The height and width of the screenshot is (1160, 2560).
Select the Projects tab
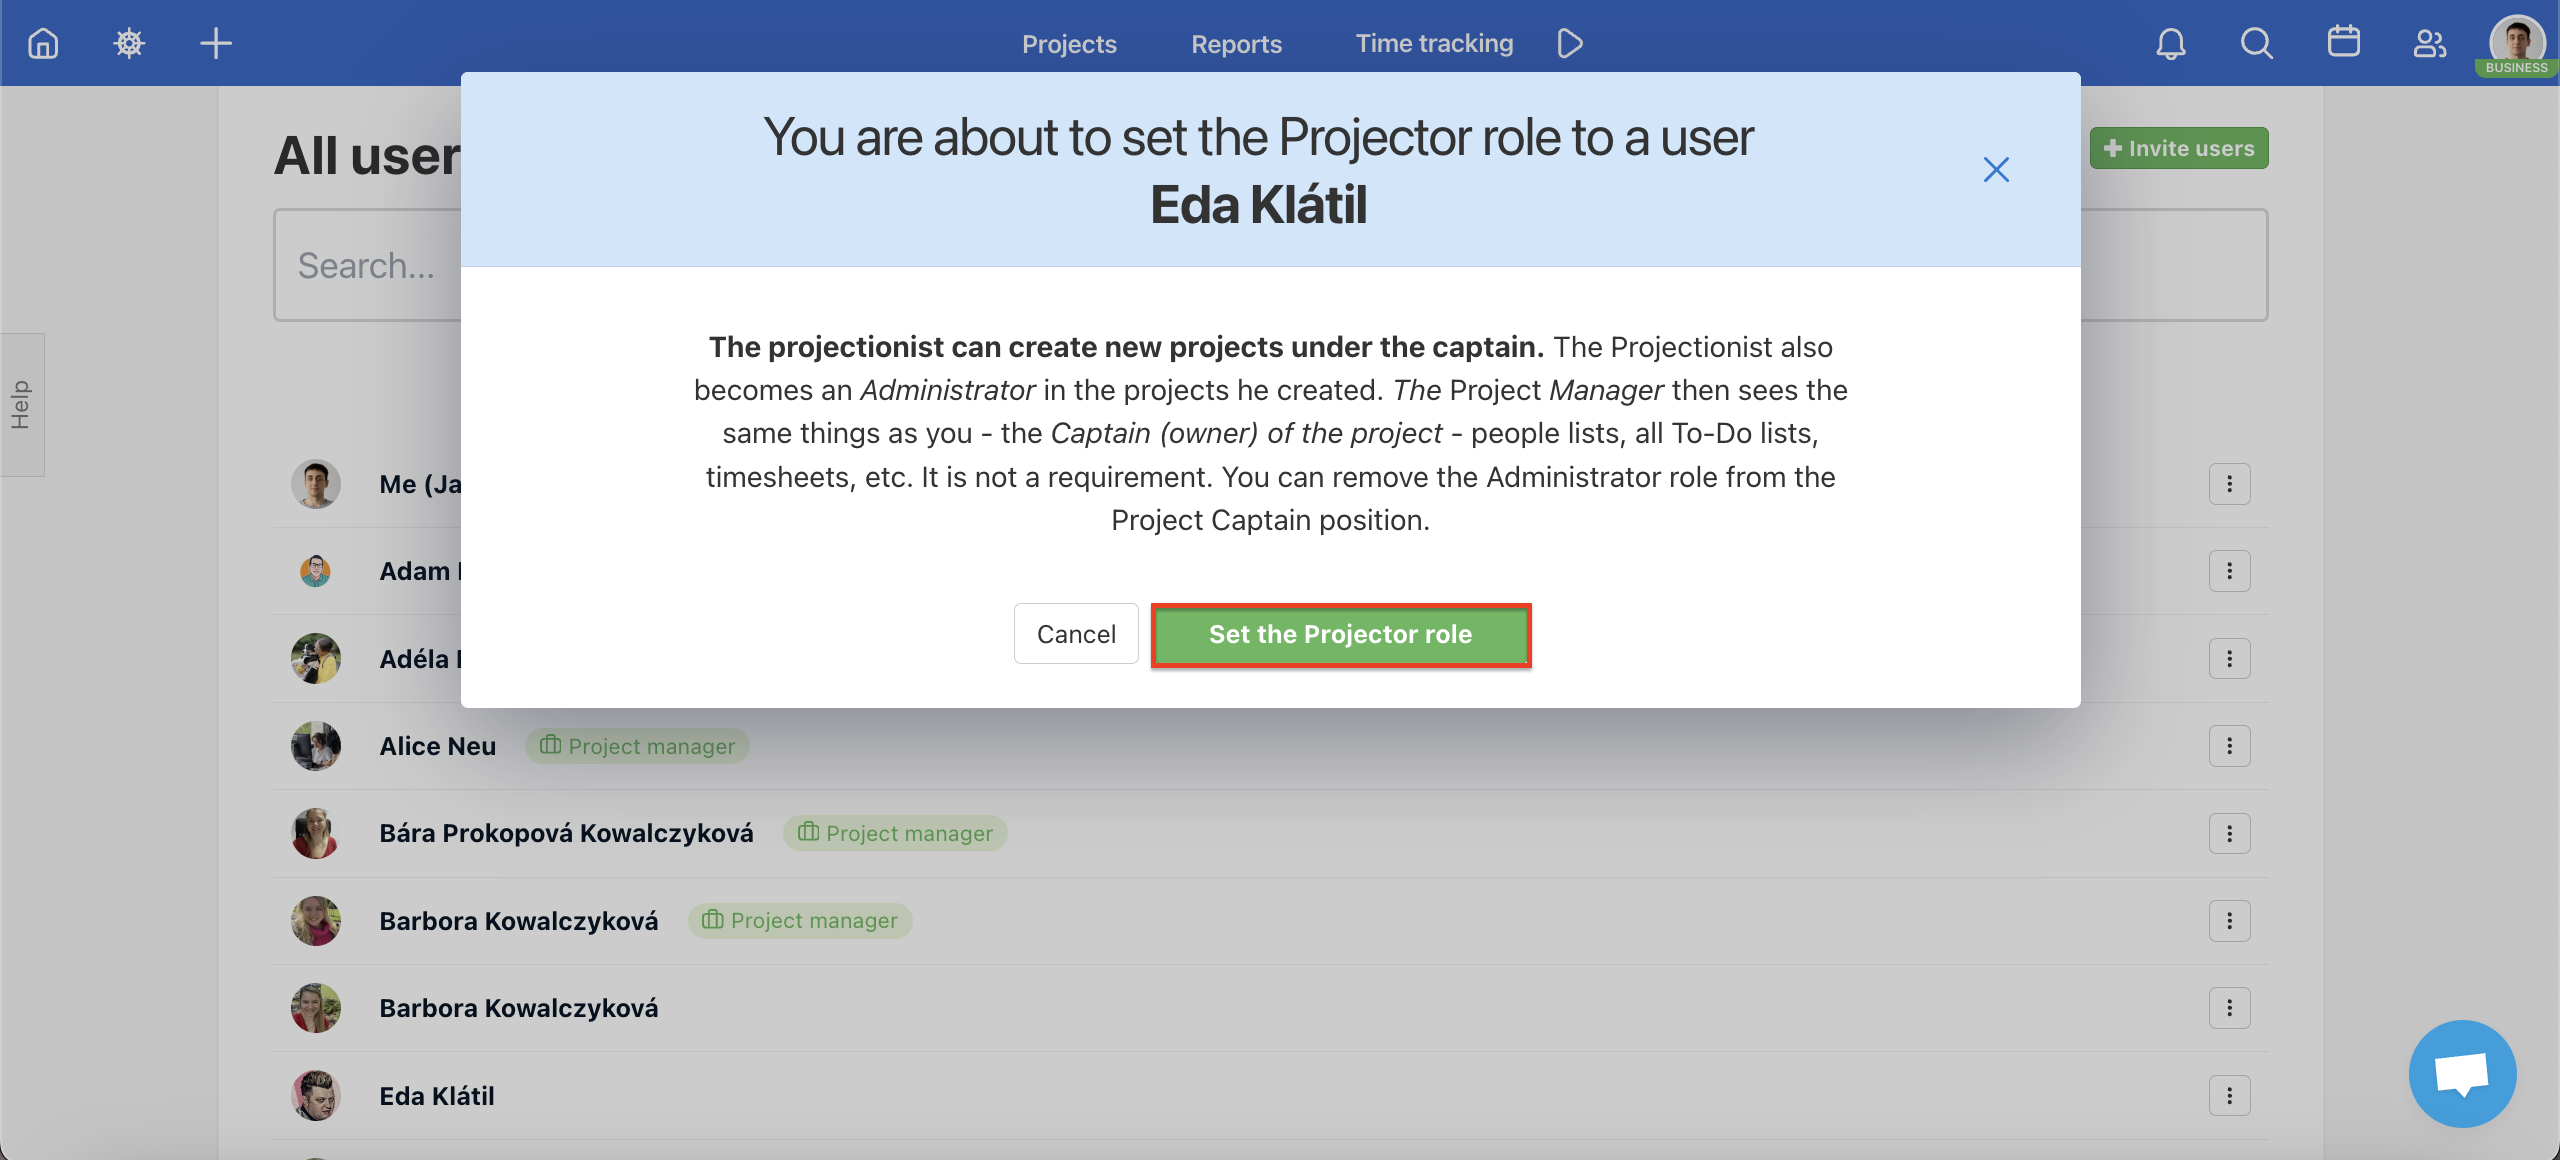(x=1069, y=44)
